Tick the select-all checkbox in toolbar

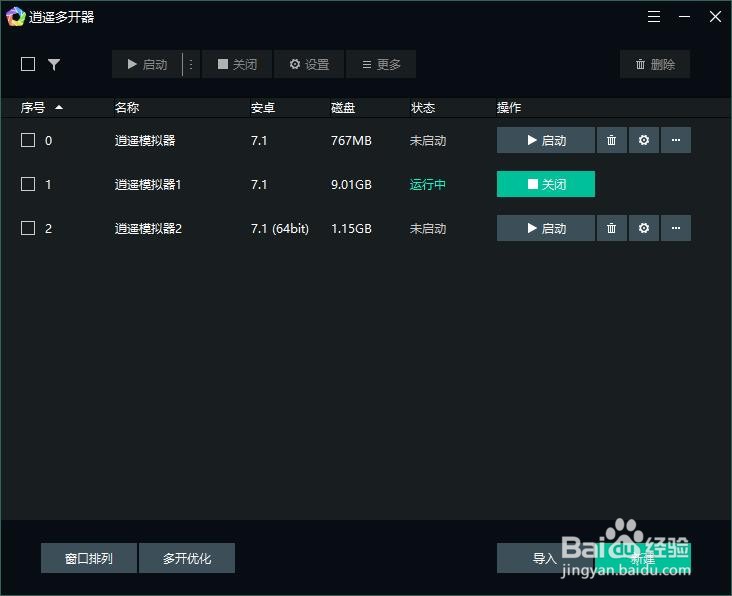pyautogui.click(x=28, y=64)
